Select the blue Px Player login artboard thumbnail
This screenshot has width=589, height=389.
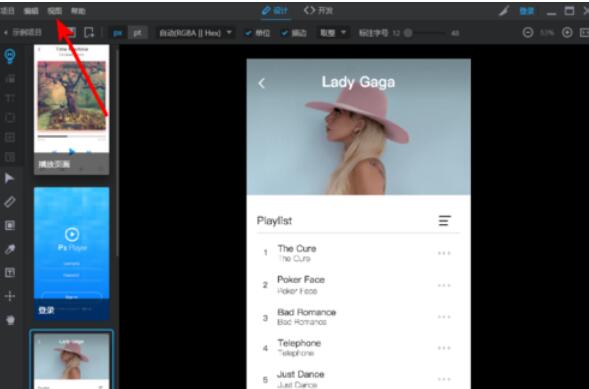pos(72,254)
